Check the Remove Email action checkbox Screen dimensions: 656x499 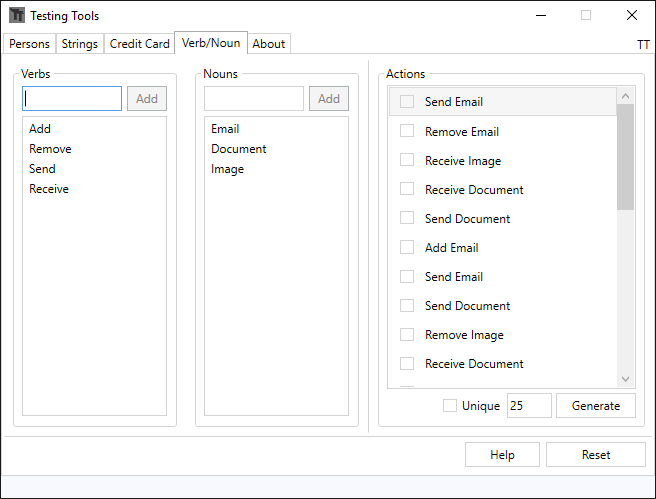coord(407,131)
